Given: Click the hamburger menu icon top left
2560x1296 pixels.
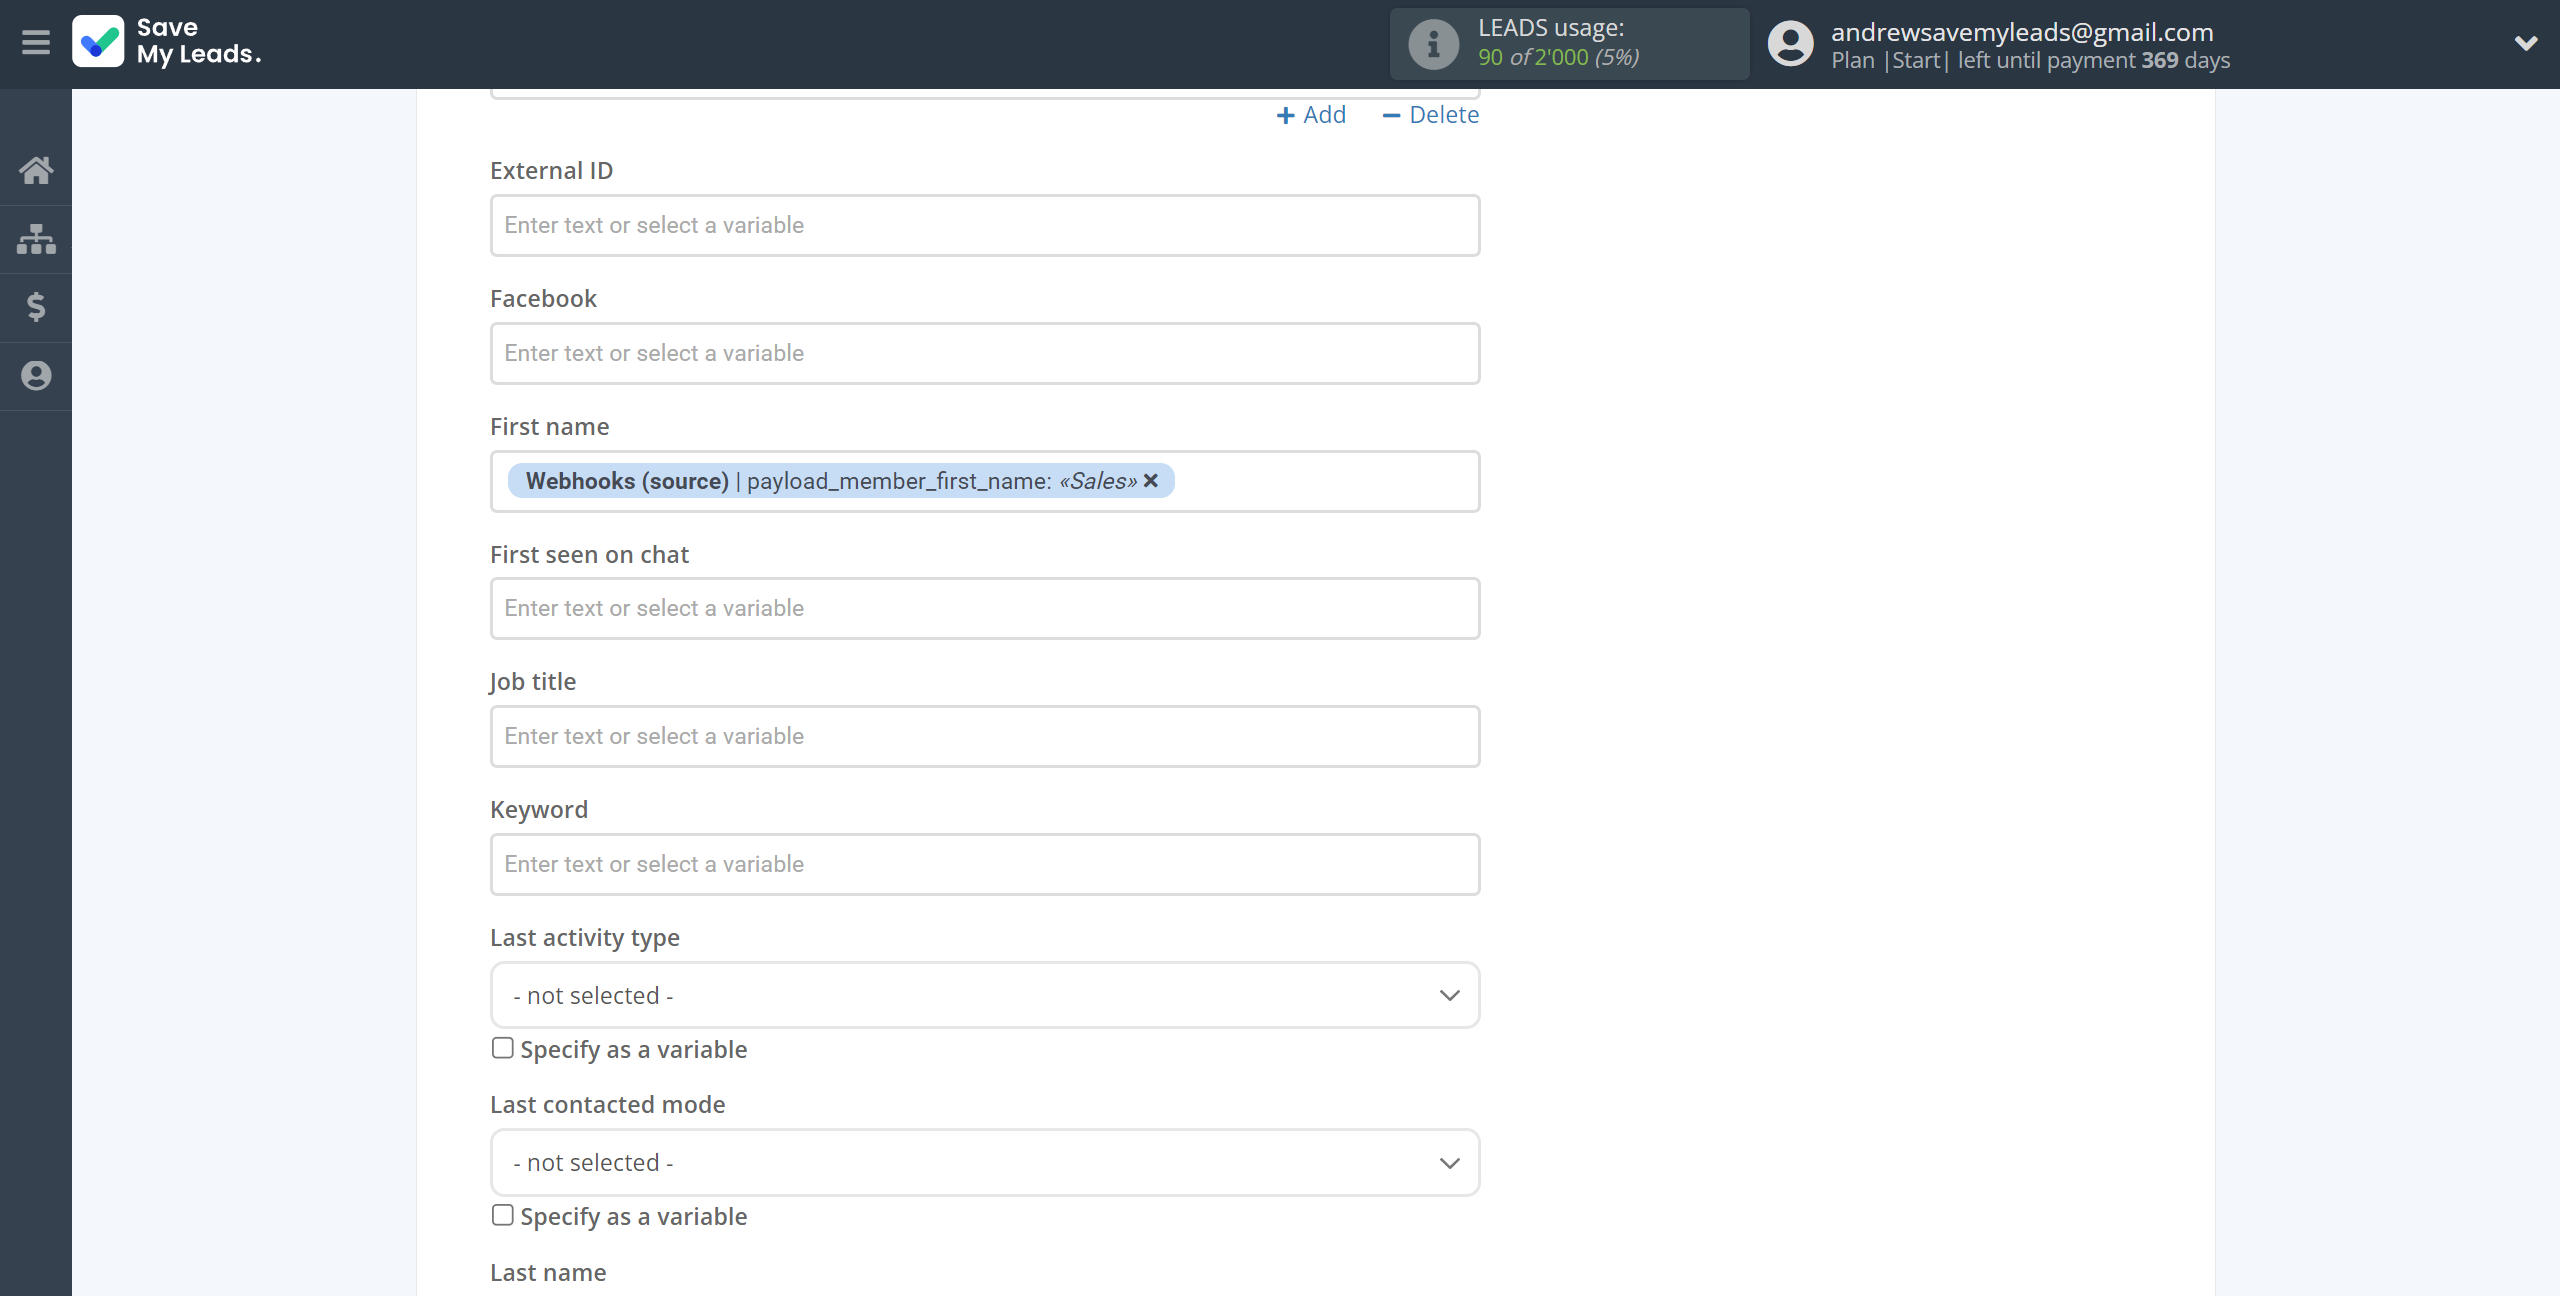Looking at the screenshot, I should point(36,45).
